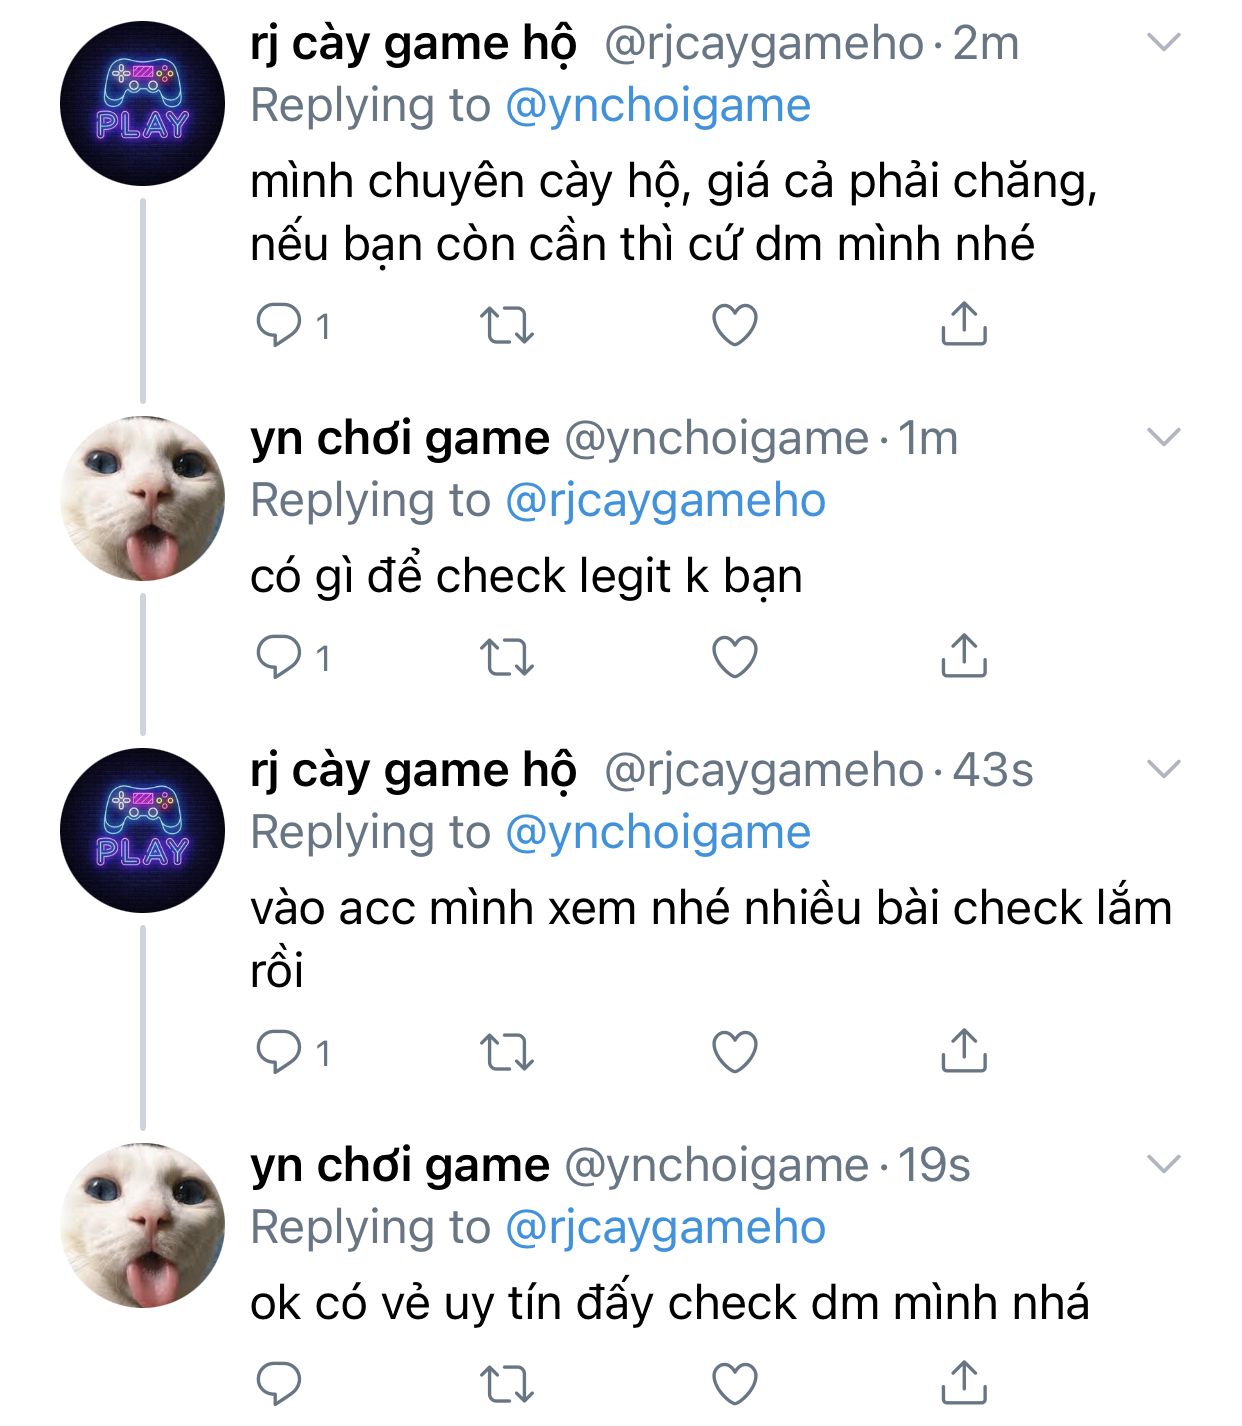The width and height of the screenshot is (1242, 1426).
Task: Reply to the 'vào acc mình xem nhé' tweet
Action: tap(279, 1052)
